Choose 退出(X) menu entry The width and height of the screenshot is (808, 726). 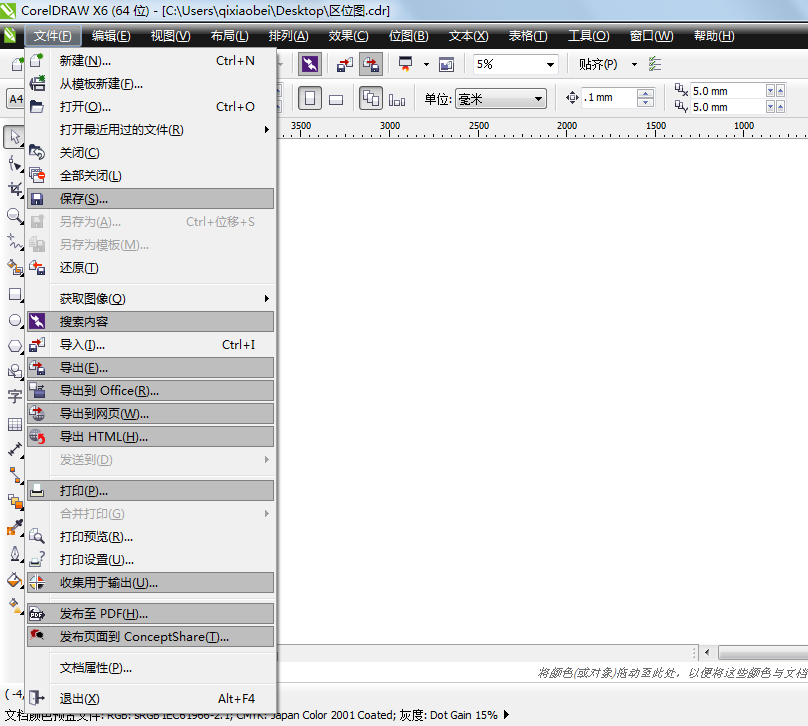(150, 699)
